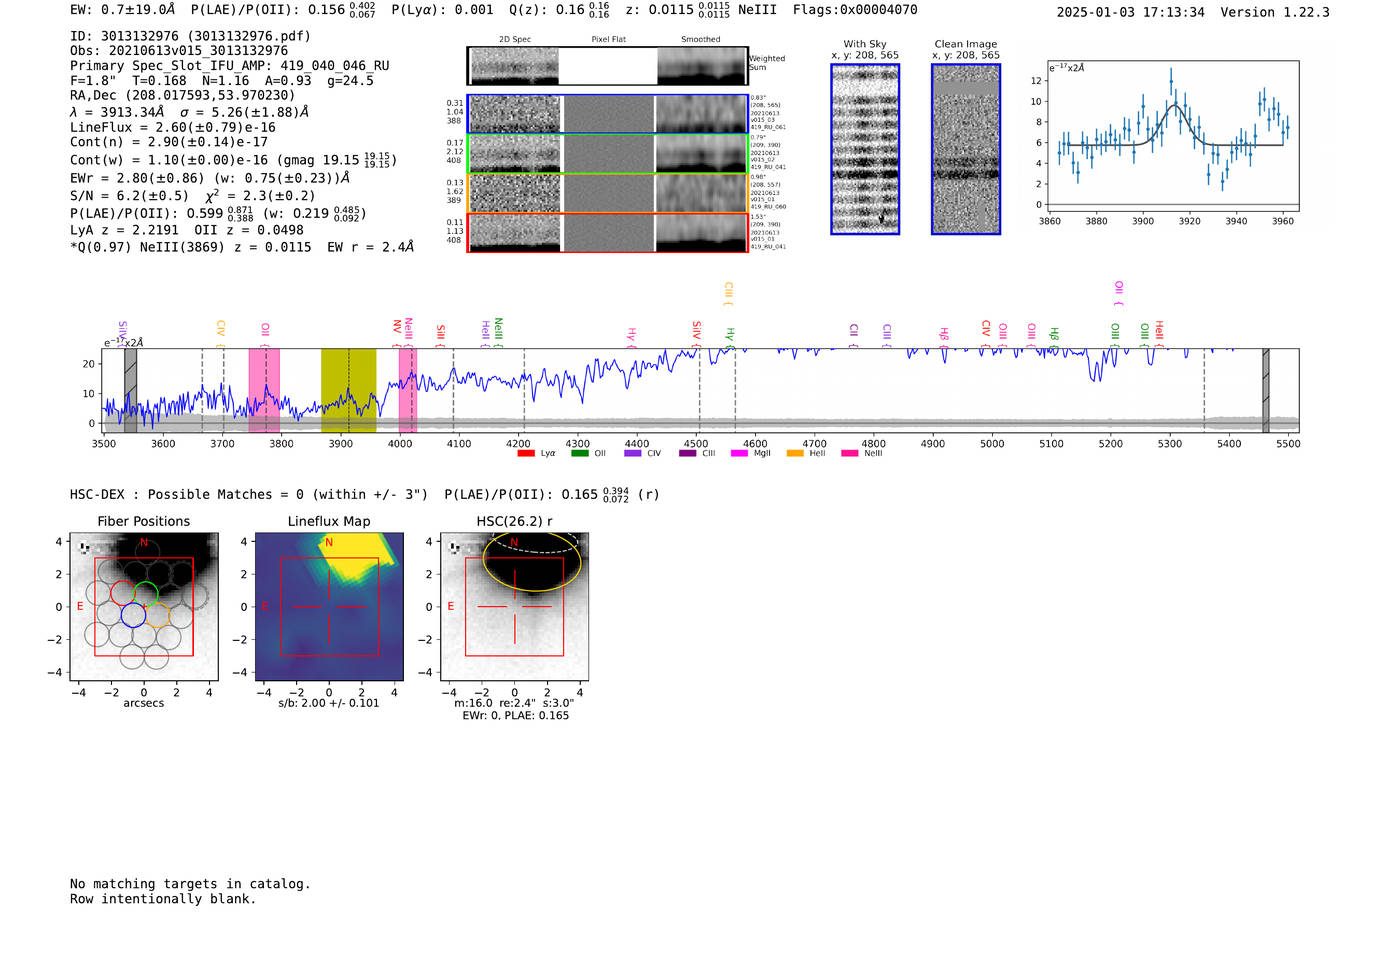The width and height of the screenshot is (1400, 953).
Task: Click the *Q(0.97) NeIII(3869) line
Action: (242, 247)
